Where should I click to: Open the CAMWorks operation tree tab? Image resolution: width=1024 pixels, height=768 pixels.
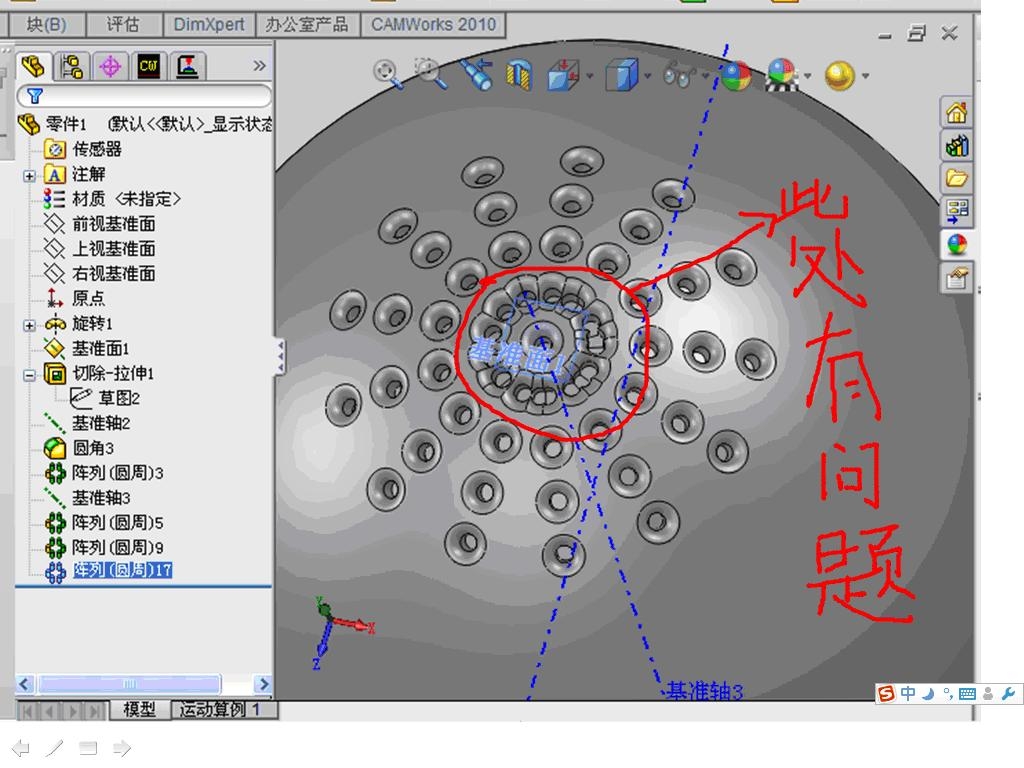187,66
